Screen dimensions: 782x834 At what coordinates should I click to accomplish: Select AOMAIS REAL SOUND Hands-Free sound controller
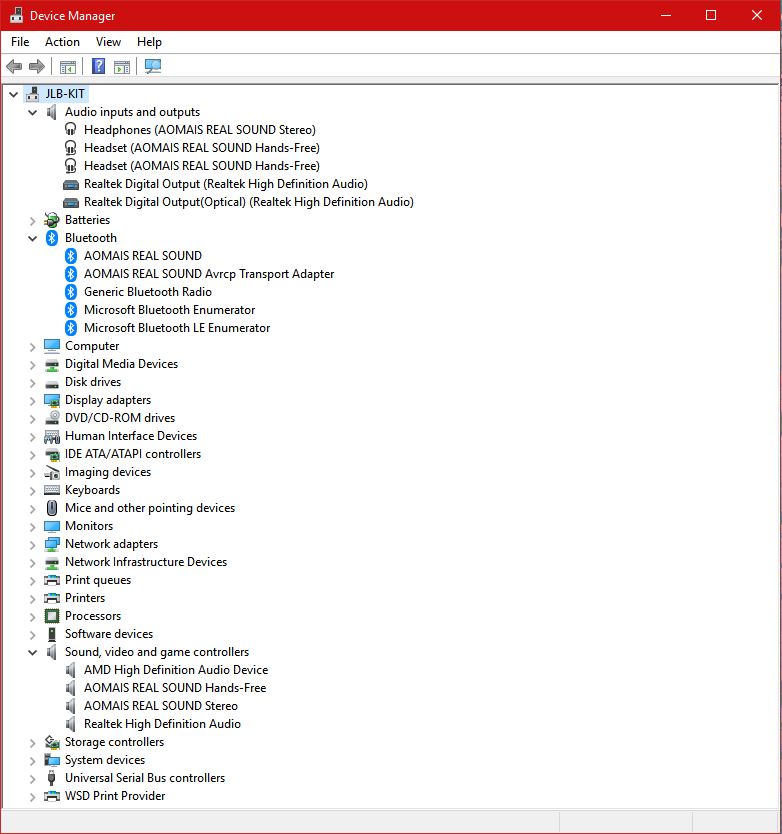[175, 688]
